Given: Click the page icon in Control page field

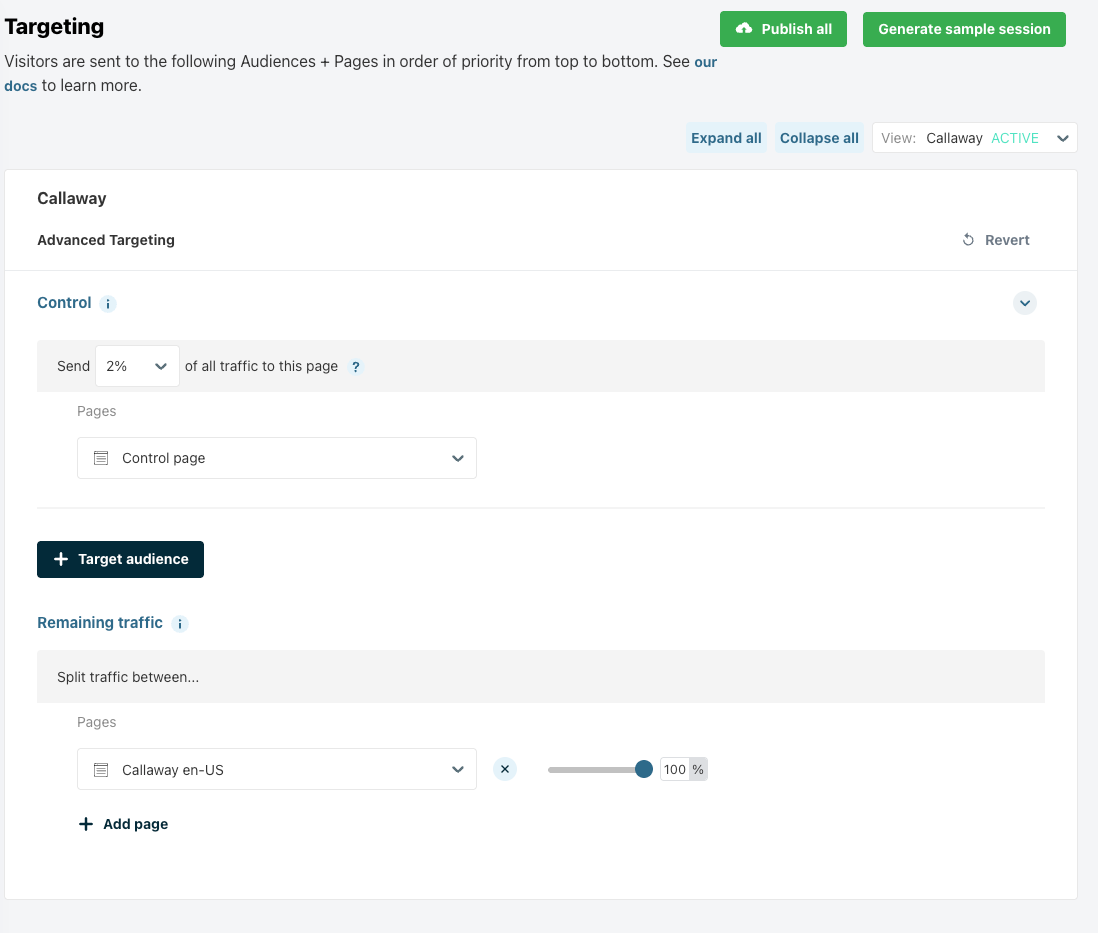Looking at the screenshot, I should [x=101, y=458].
